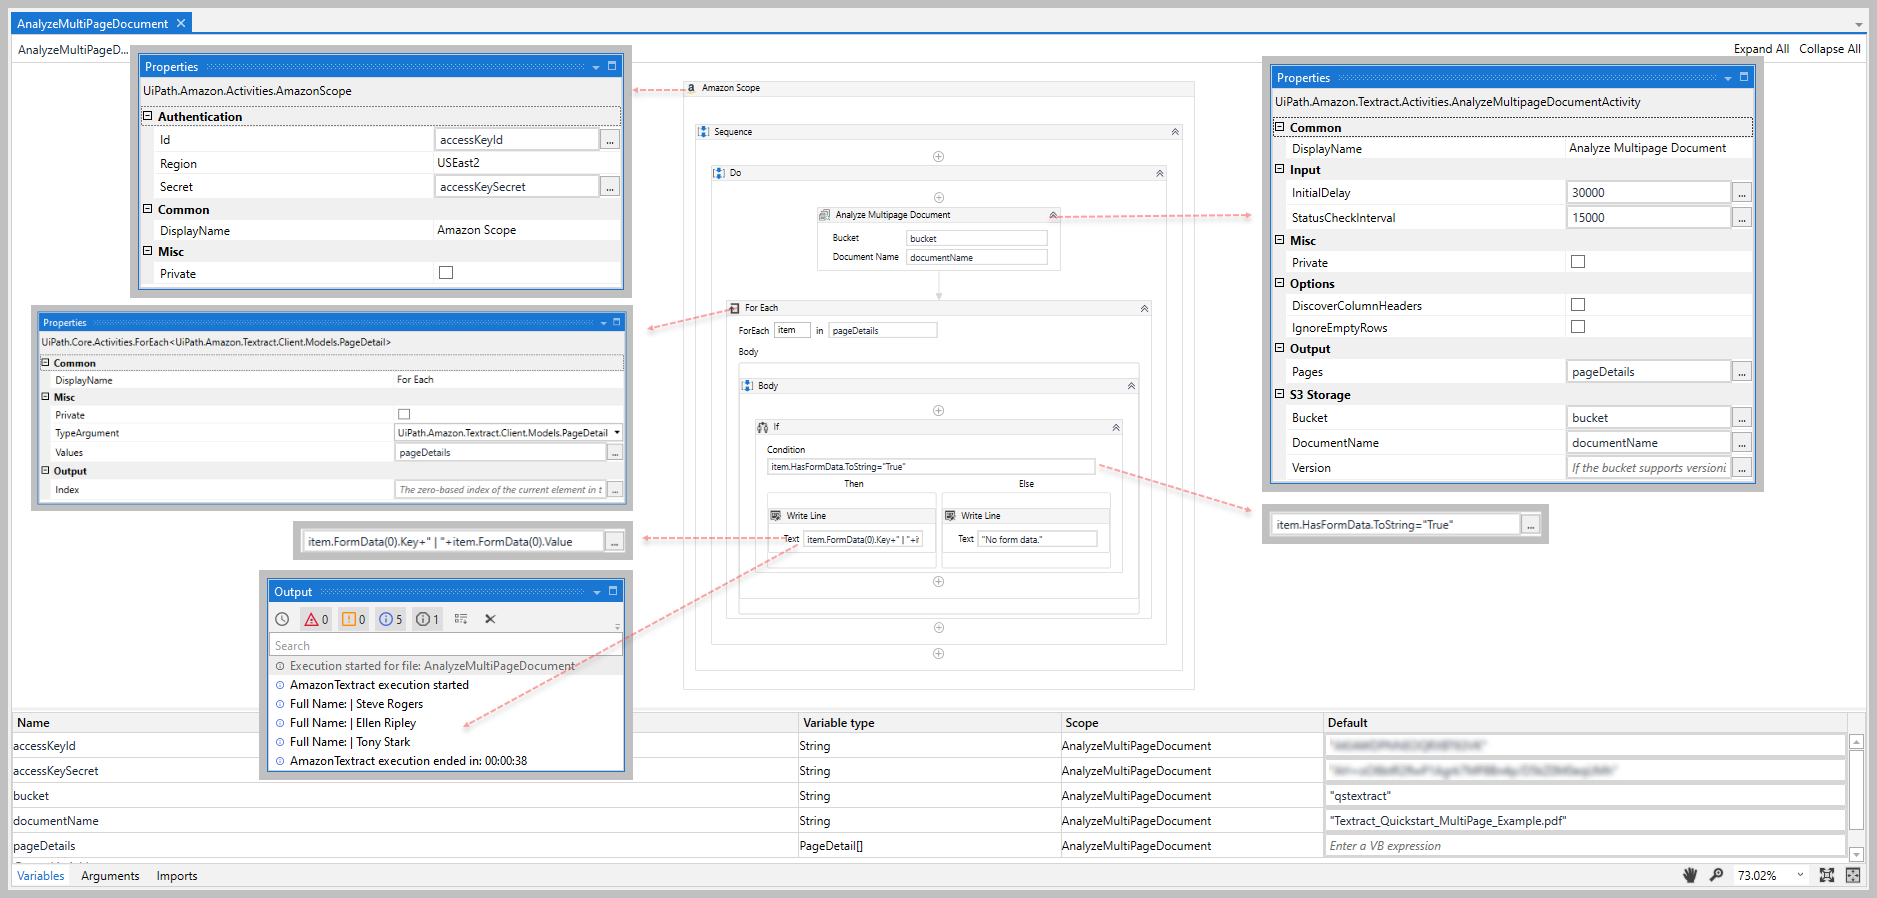Enable IgnoreEmptyRows checkbox
This screenshot has width=1877, height=898.
(1578, 327)
